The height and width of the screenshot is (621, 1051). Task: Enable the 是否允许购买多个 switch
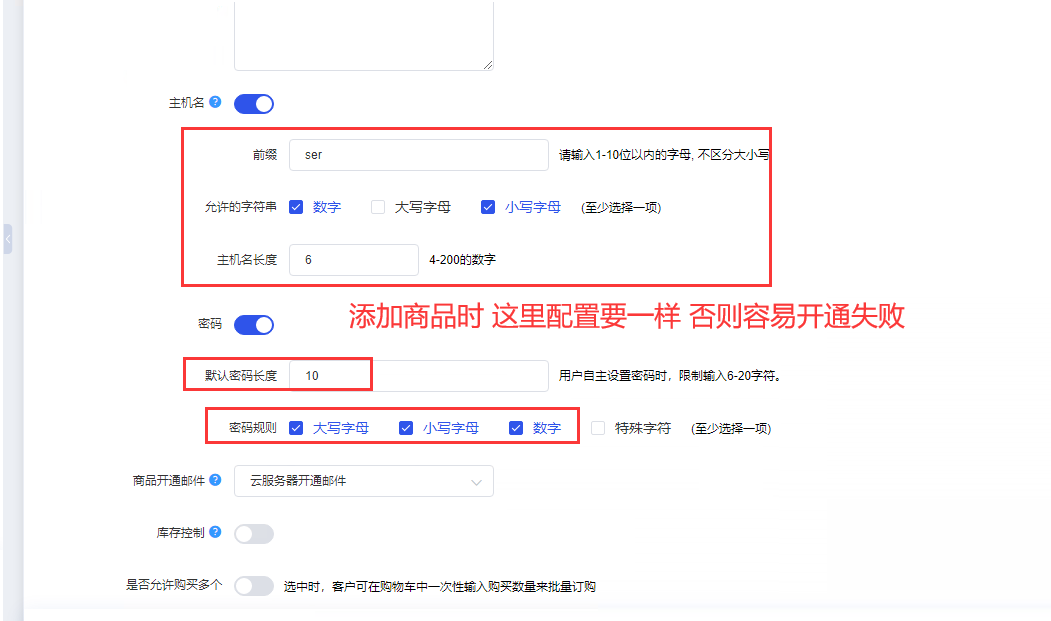tap(254, 586)
